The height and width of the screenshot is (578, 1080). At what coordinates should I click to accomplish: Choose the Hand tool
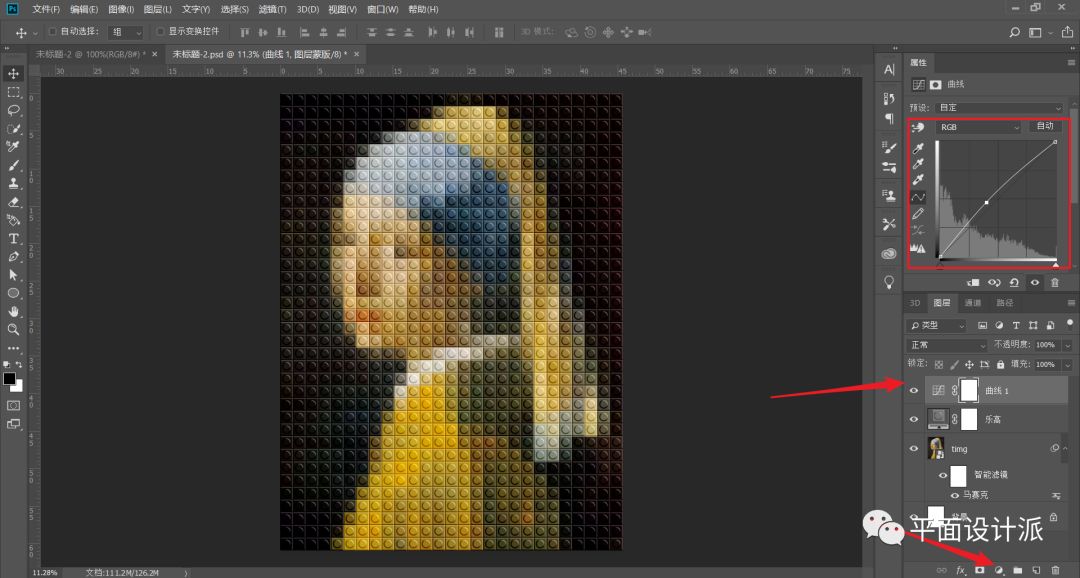pos(14,311)
